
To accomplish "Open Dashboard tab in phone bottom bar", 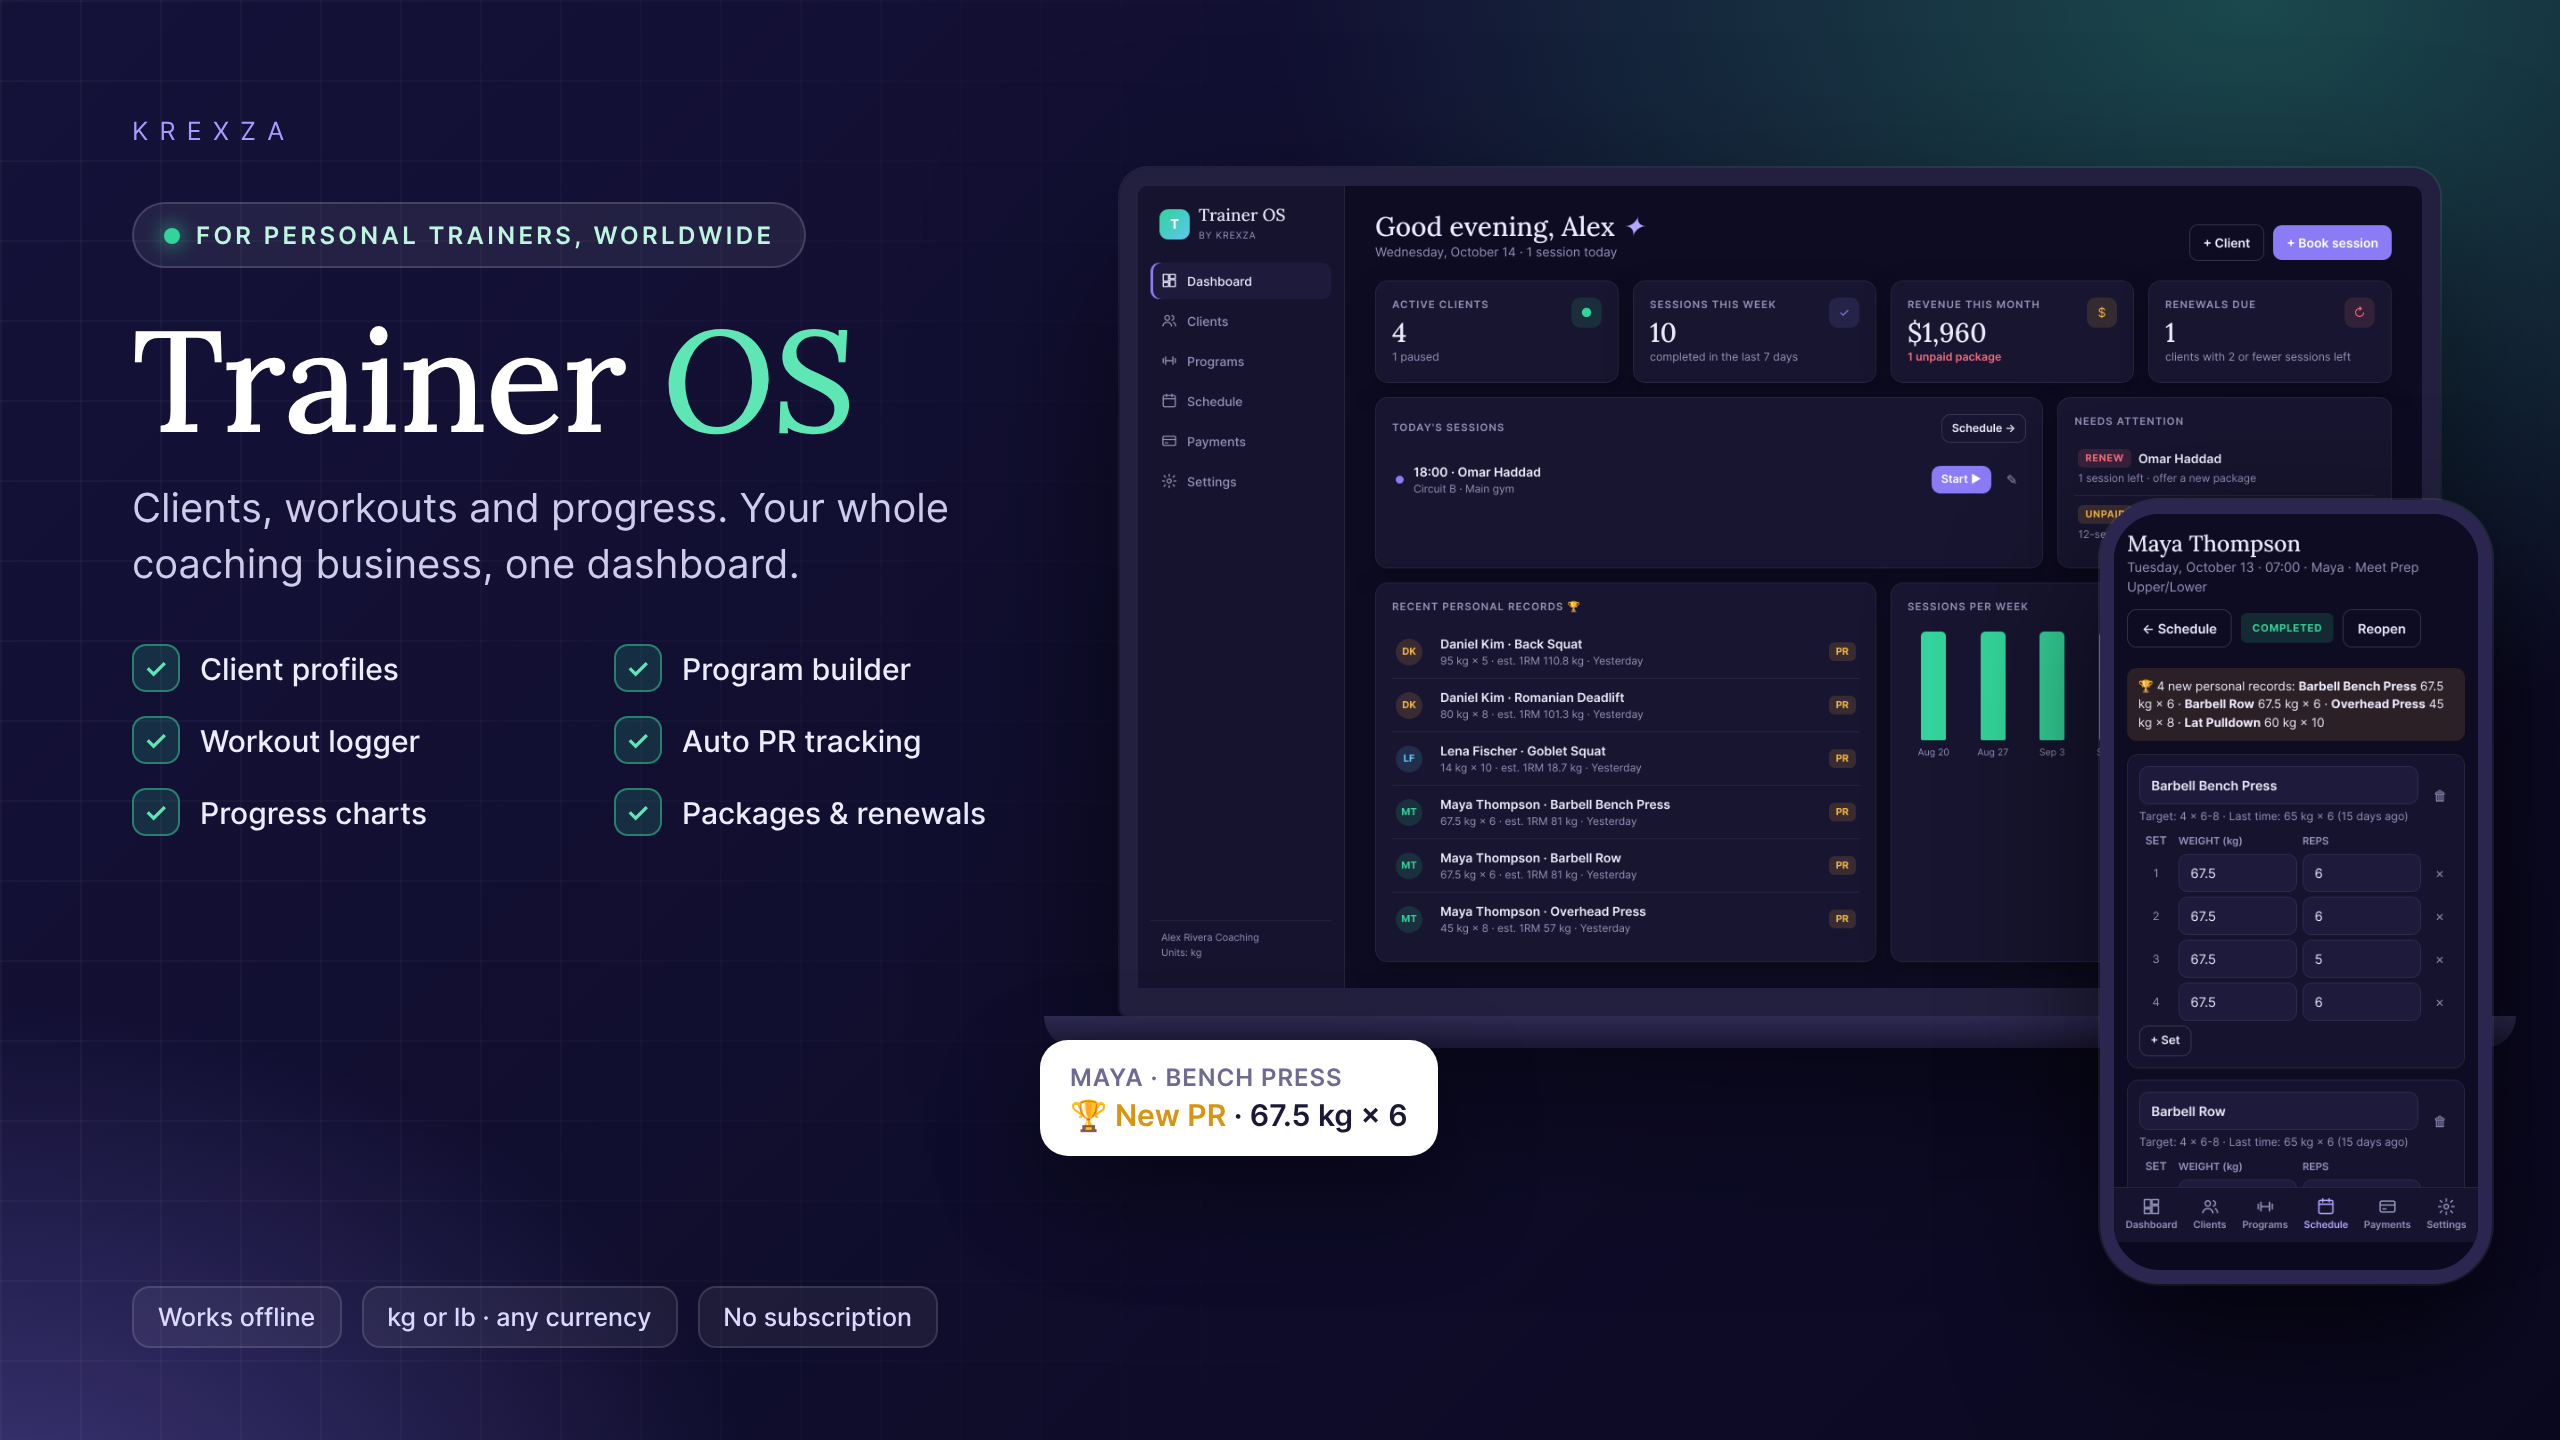I will (x=2151, y=1214).
